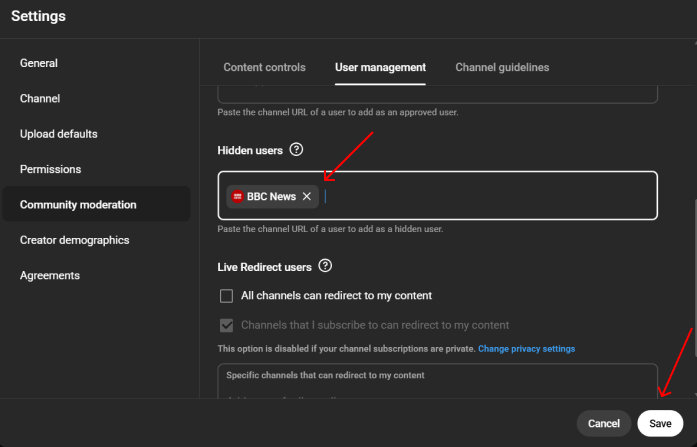This screenshot has width=697, height=447.
Task: Click the BBC News chip label
Action: 271,196
